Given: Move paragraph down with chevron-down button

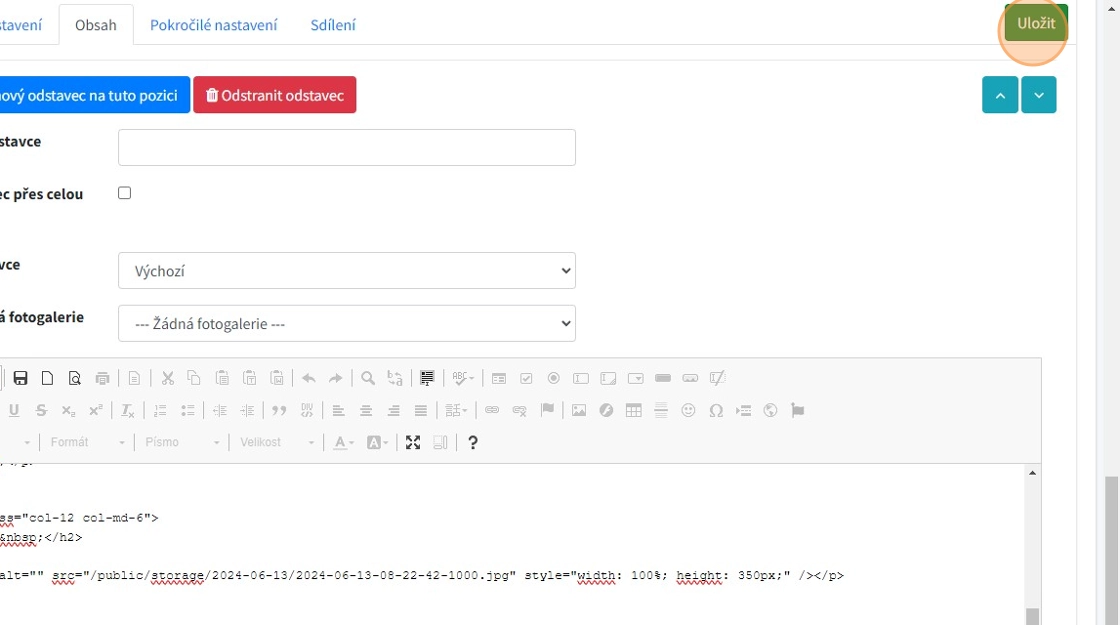Looking at the screenshot, I should coord(1039,95).
